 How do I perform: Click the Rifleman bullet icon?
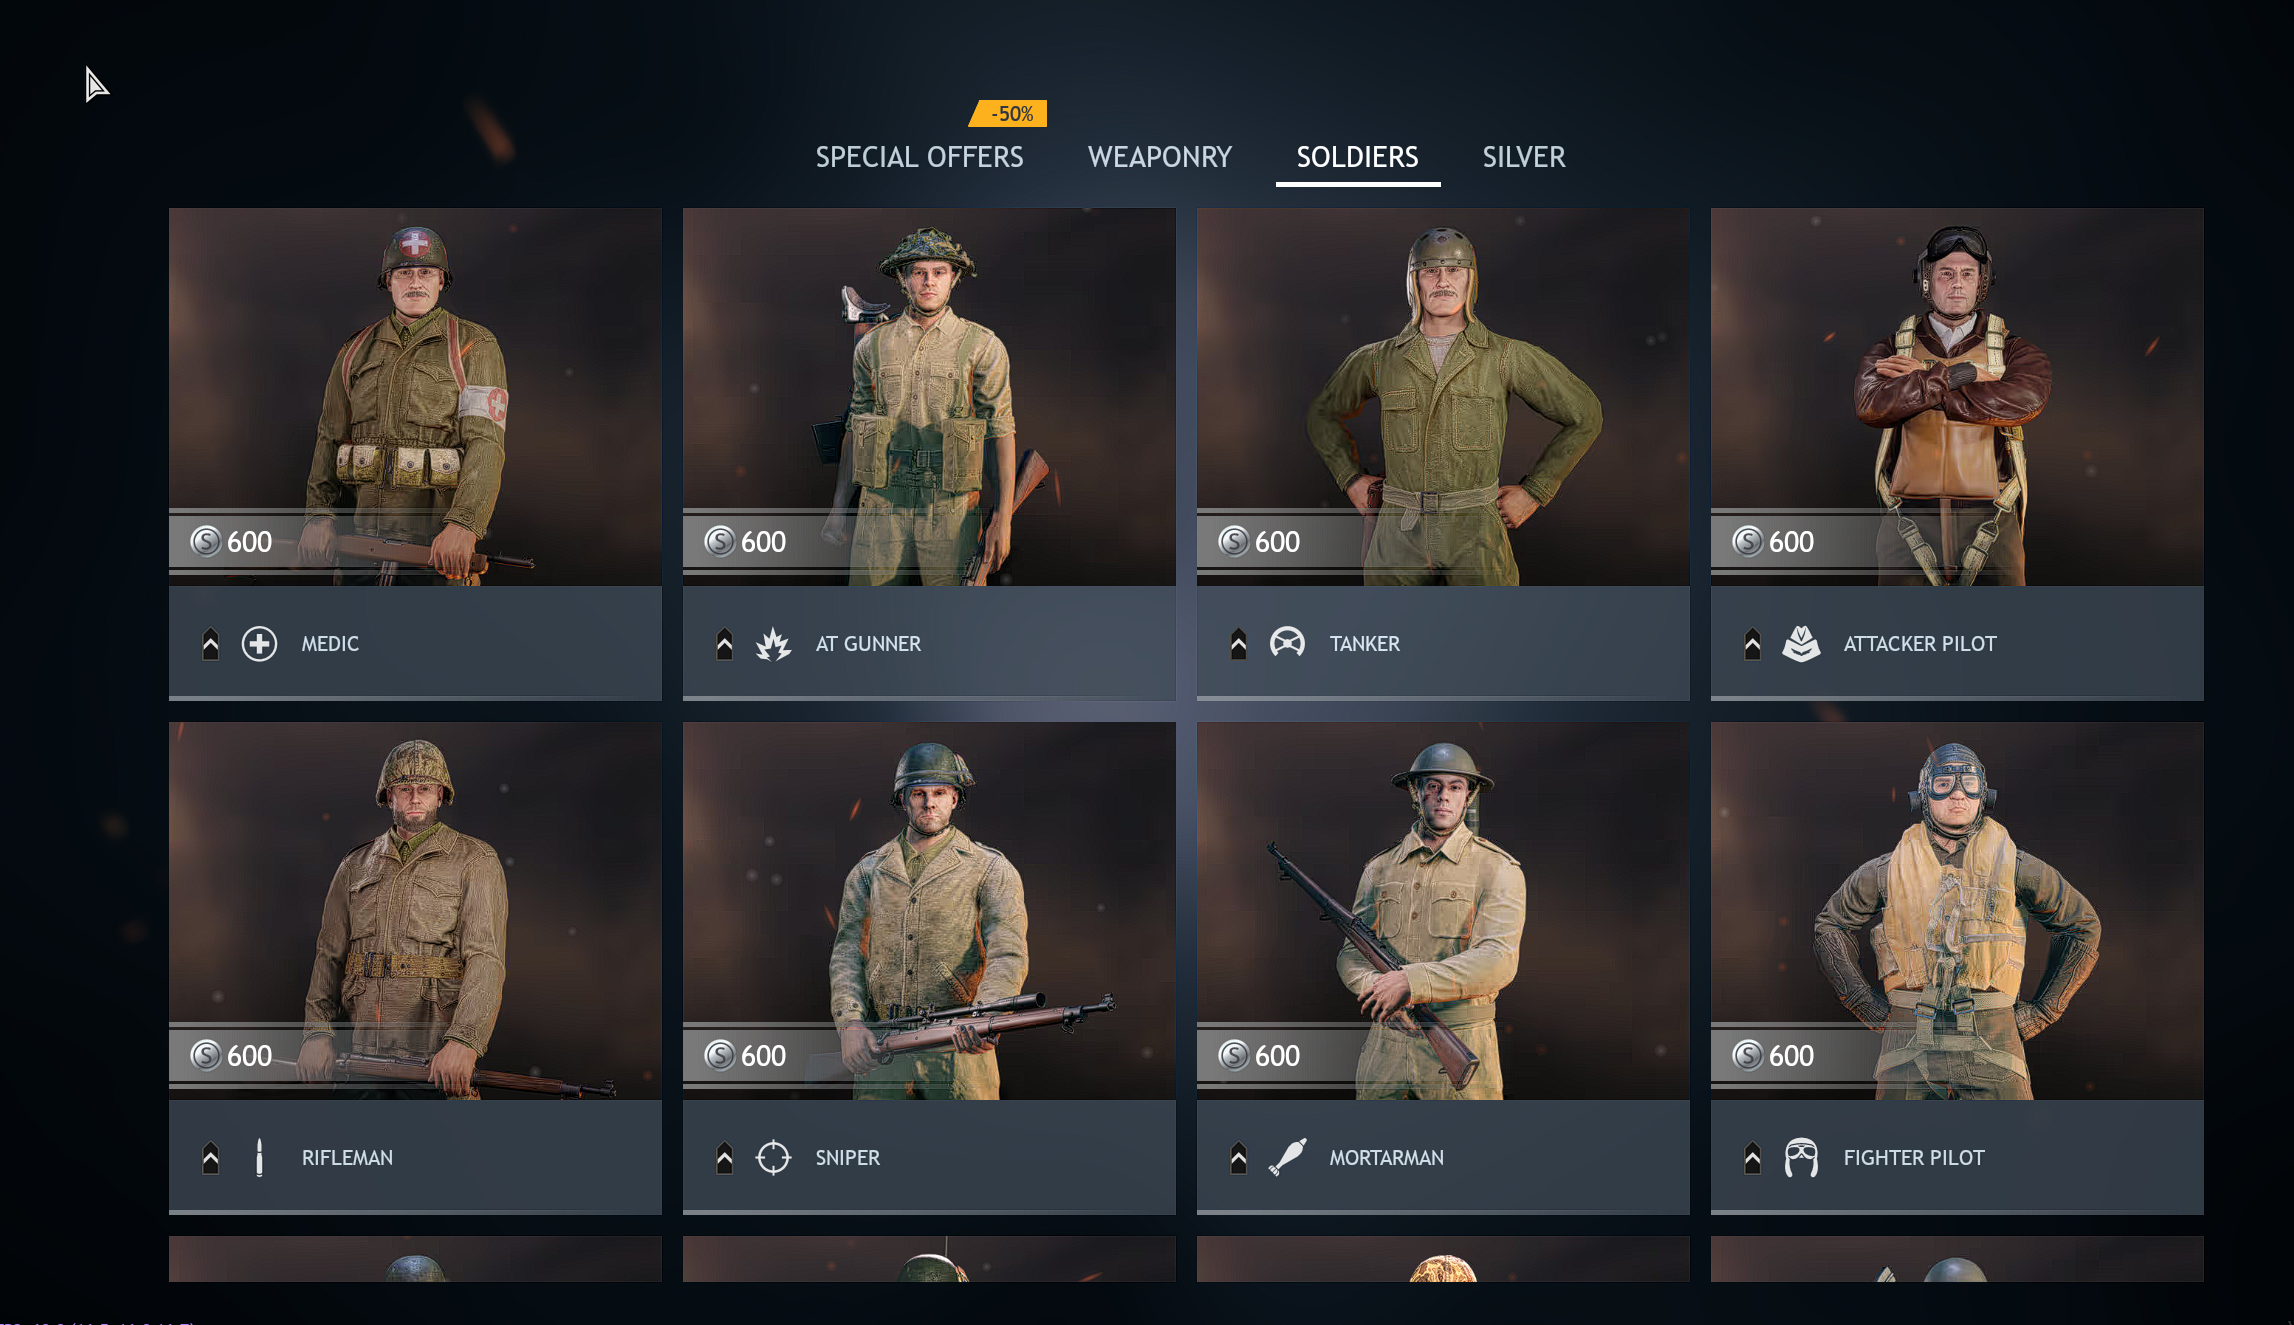click(259, 1158)
